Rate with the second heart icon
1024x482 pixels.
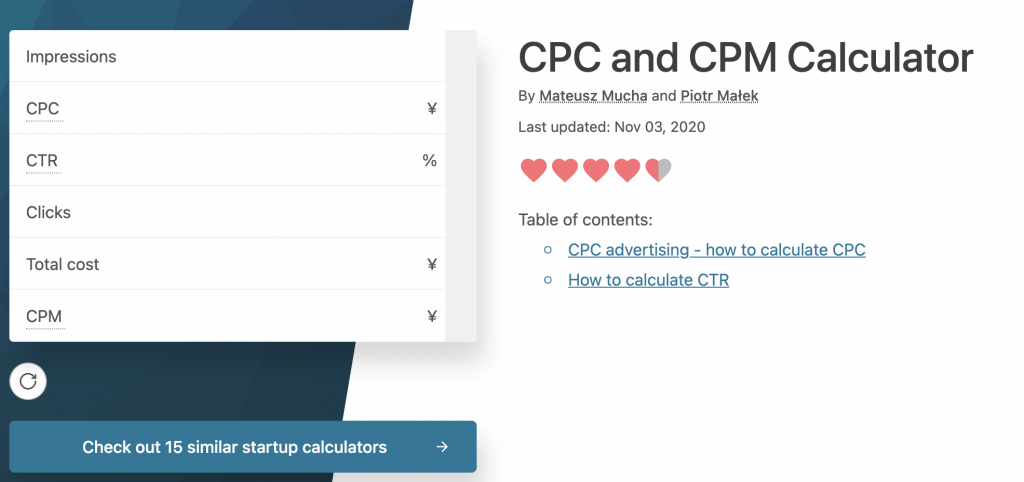(565, 170)
